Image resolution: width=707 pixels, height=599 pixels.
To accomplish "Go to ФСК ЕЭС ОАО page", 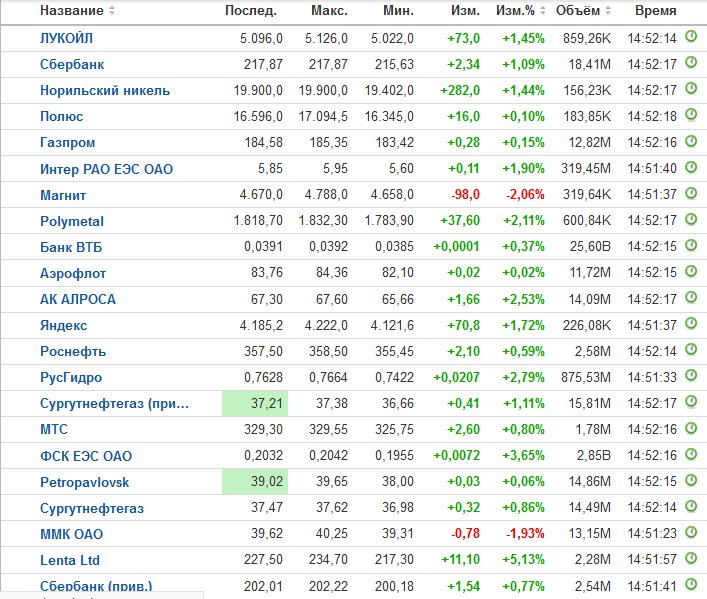I will click(x=86, y=456).
